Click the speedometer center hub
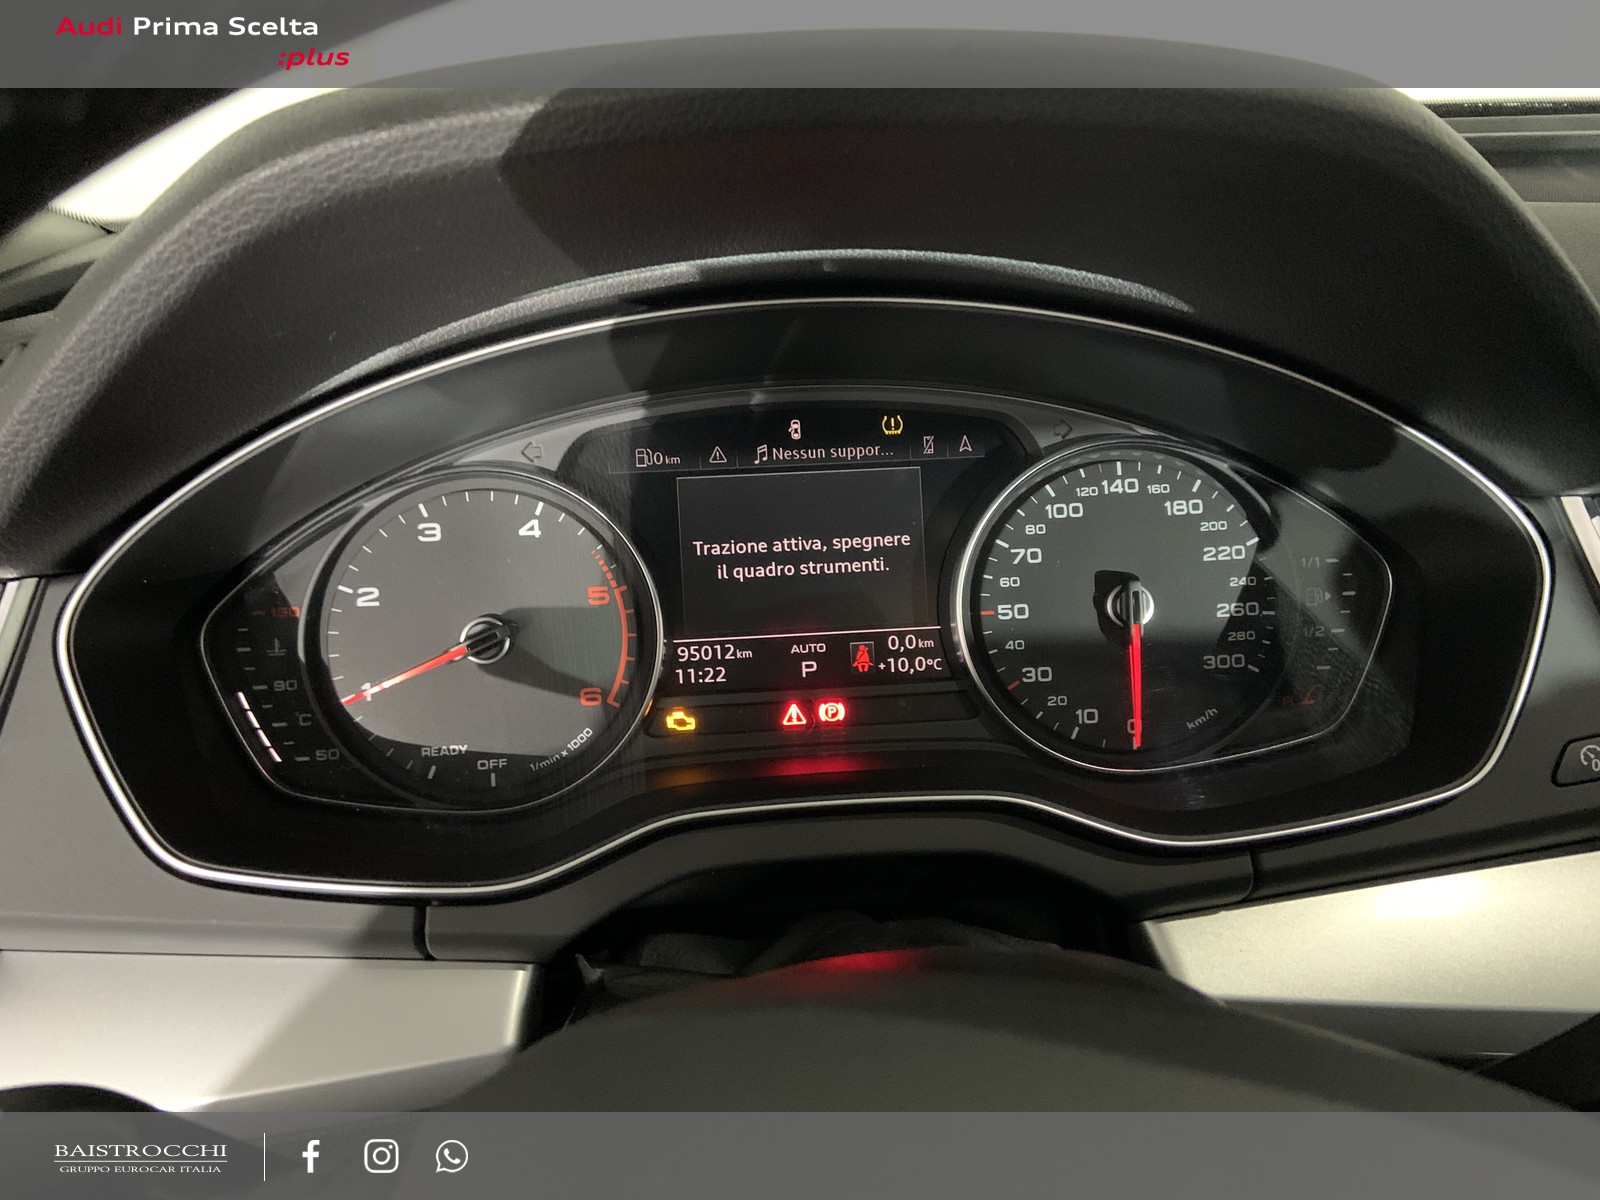The image size is (1600, 1200). tap(1131, 604)
